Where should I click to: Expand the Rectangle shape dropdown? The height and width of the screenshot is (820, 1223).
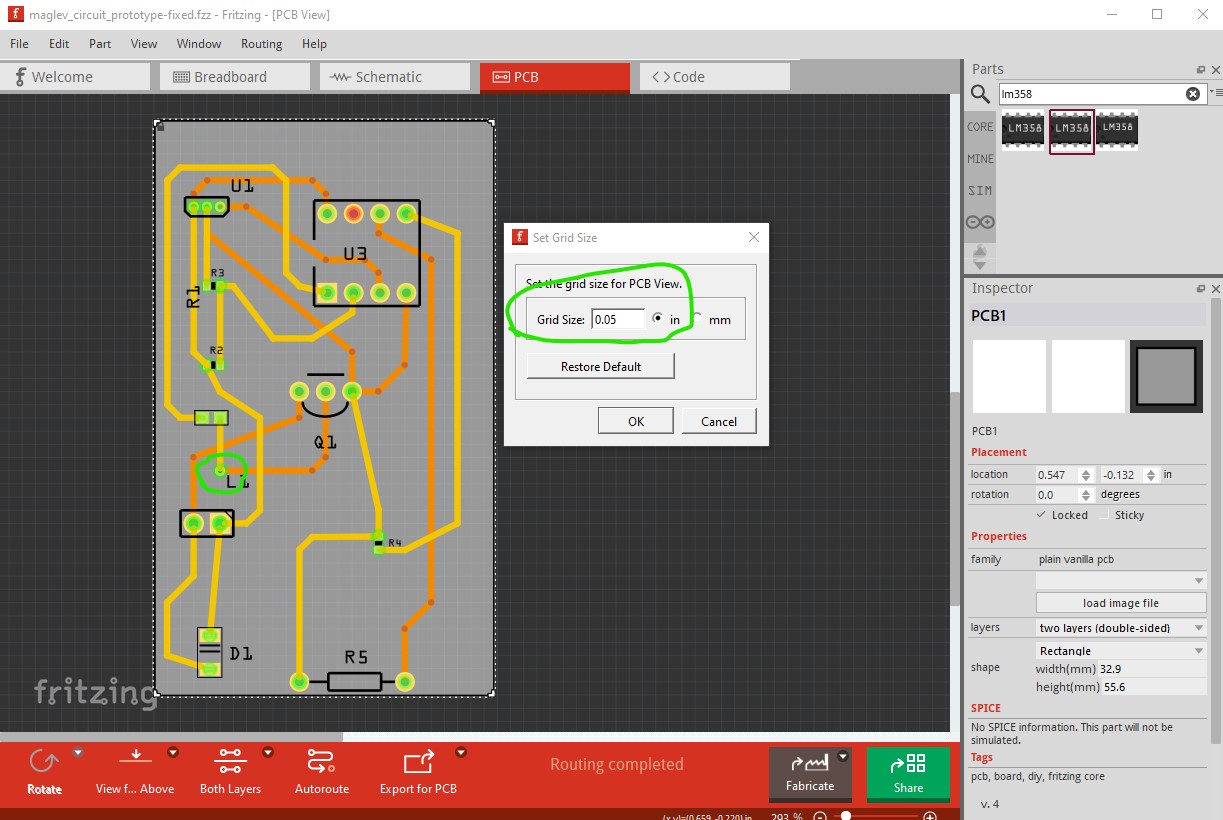pos(1122,651)
